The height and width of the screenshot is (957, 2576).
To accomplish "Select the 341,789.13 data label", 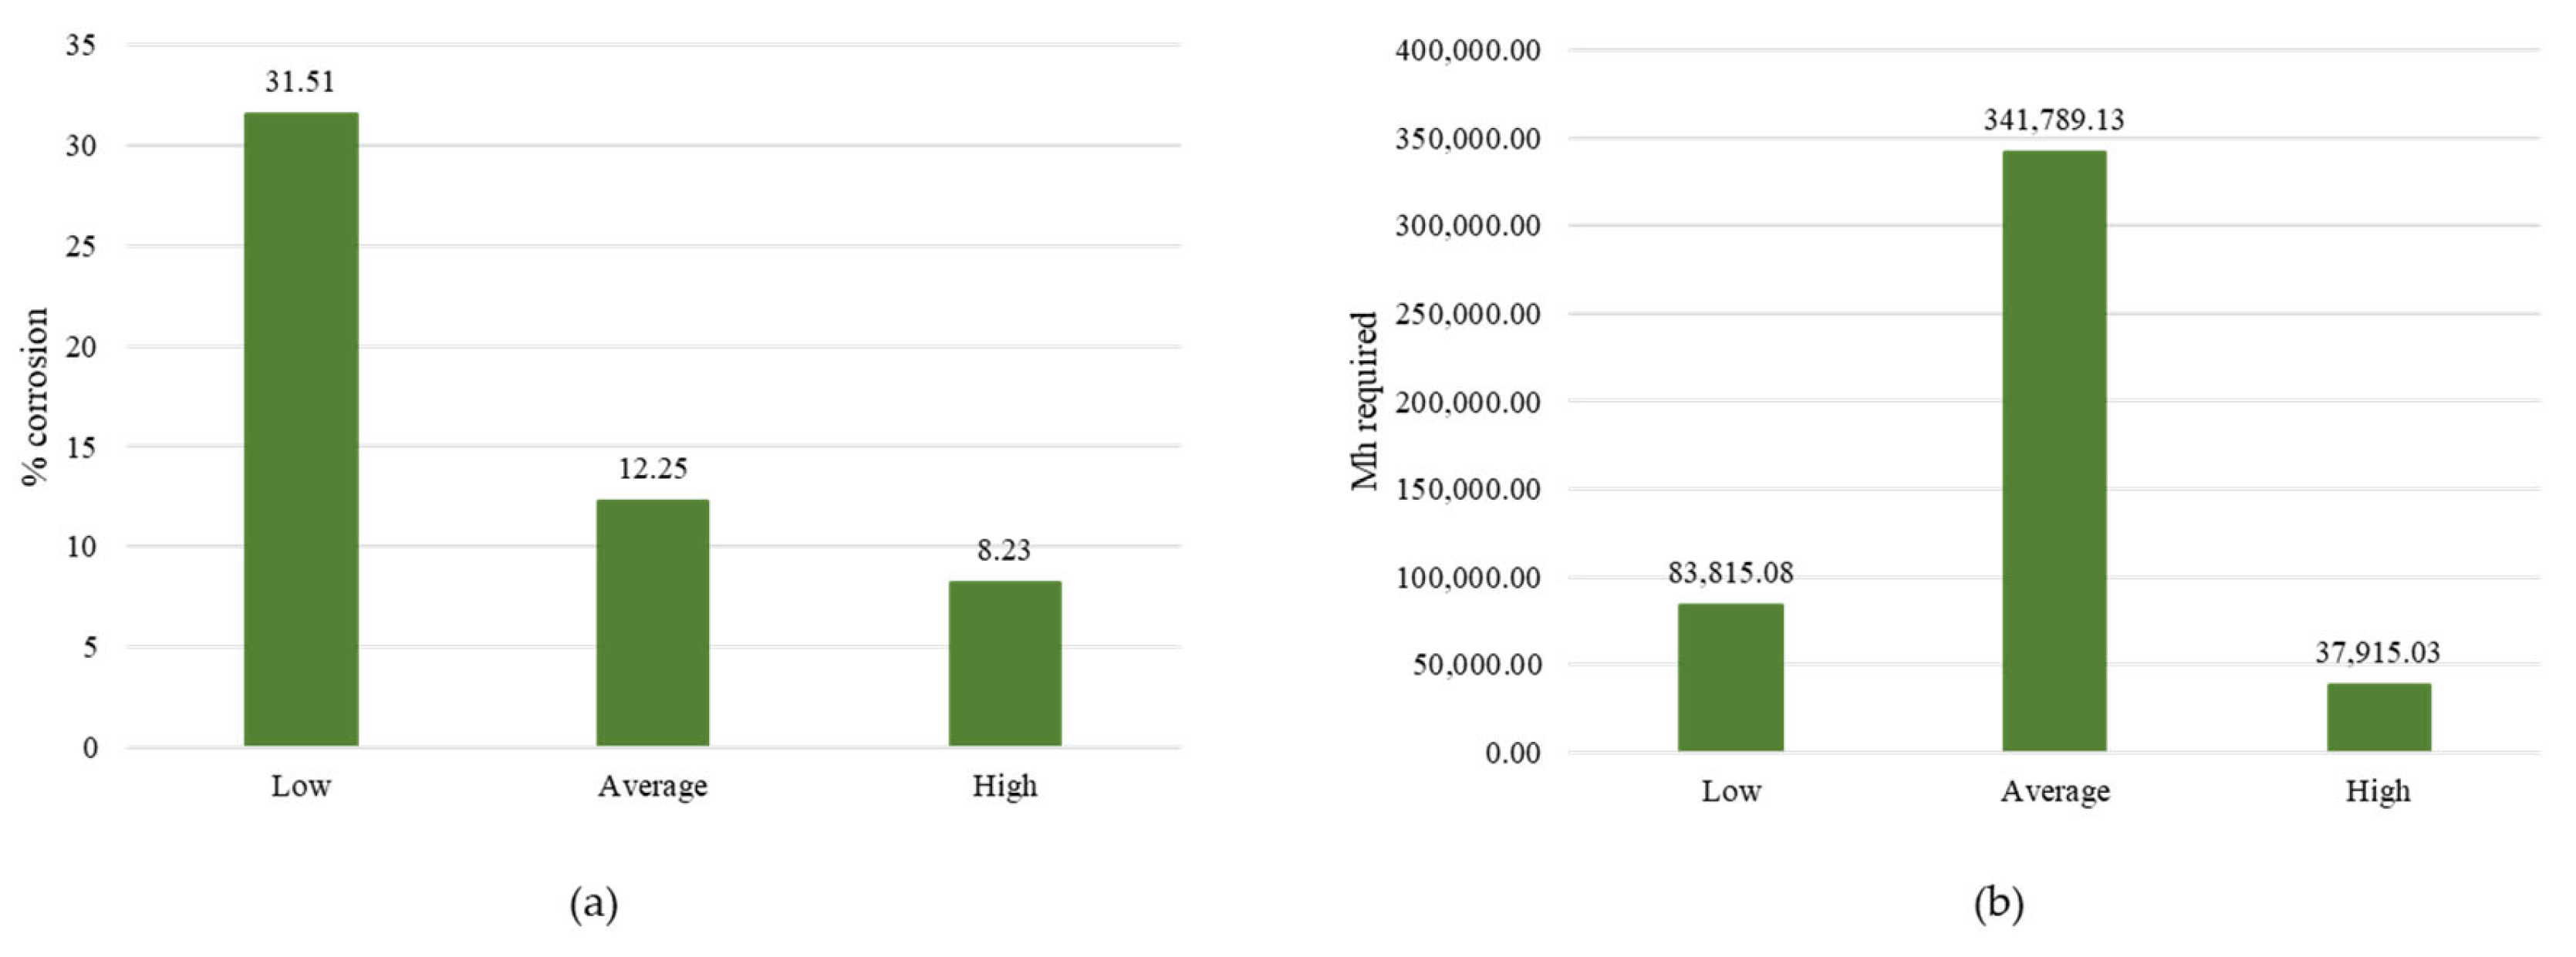I will tap(2054, 120).
